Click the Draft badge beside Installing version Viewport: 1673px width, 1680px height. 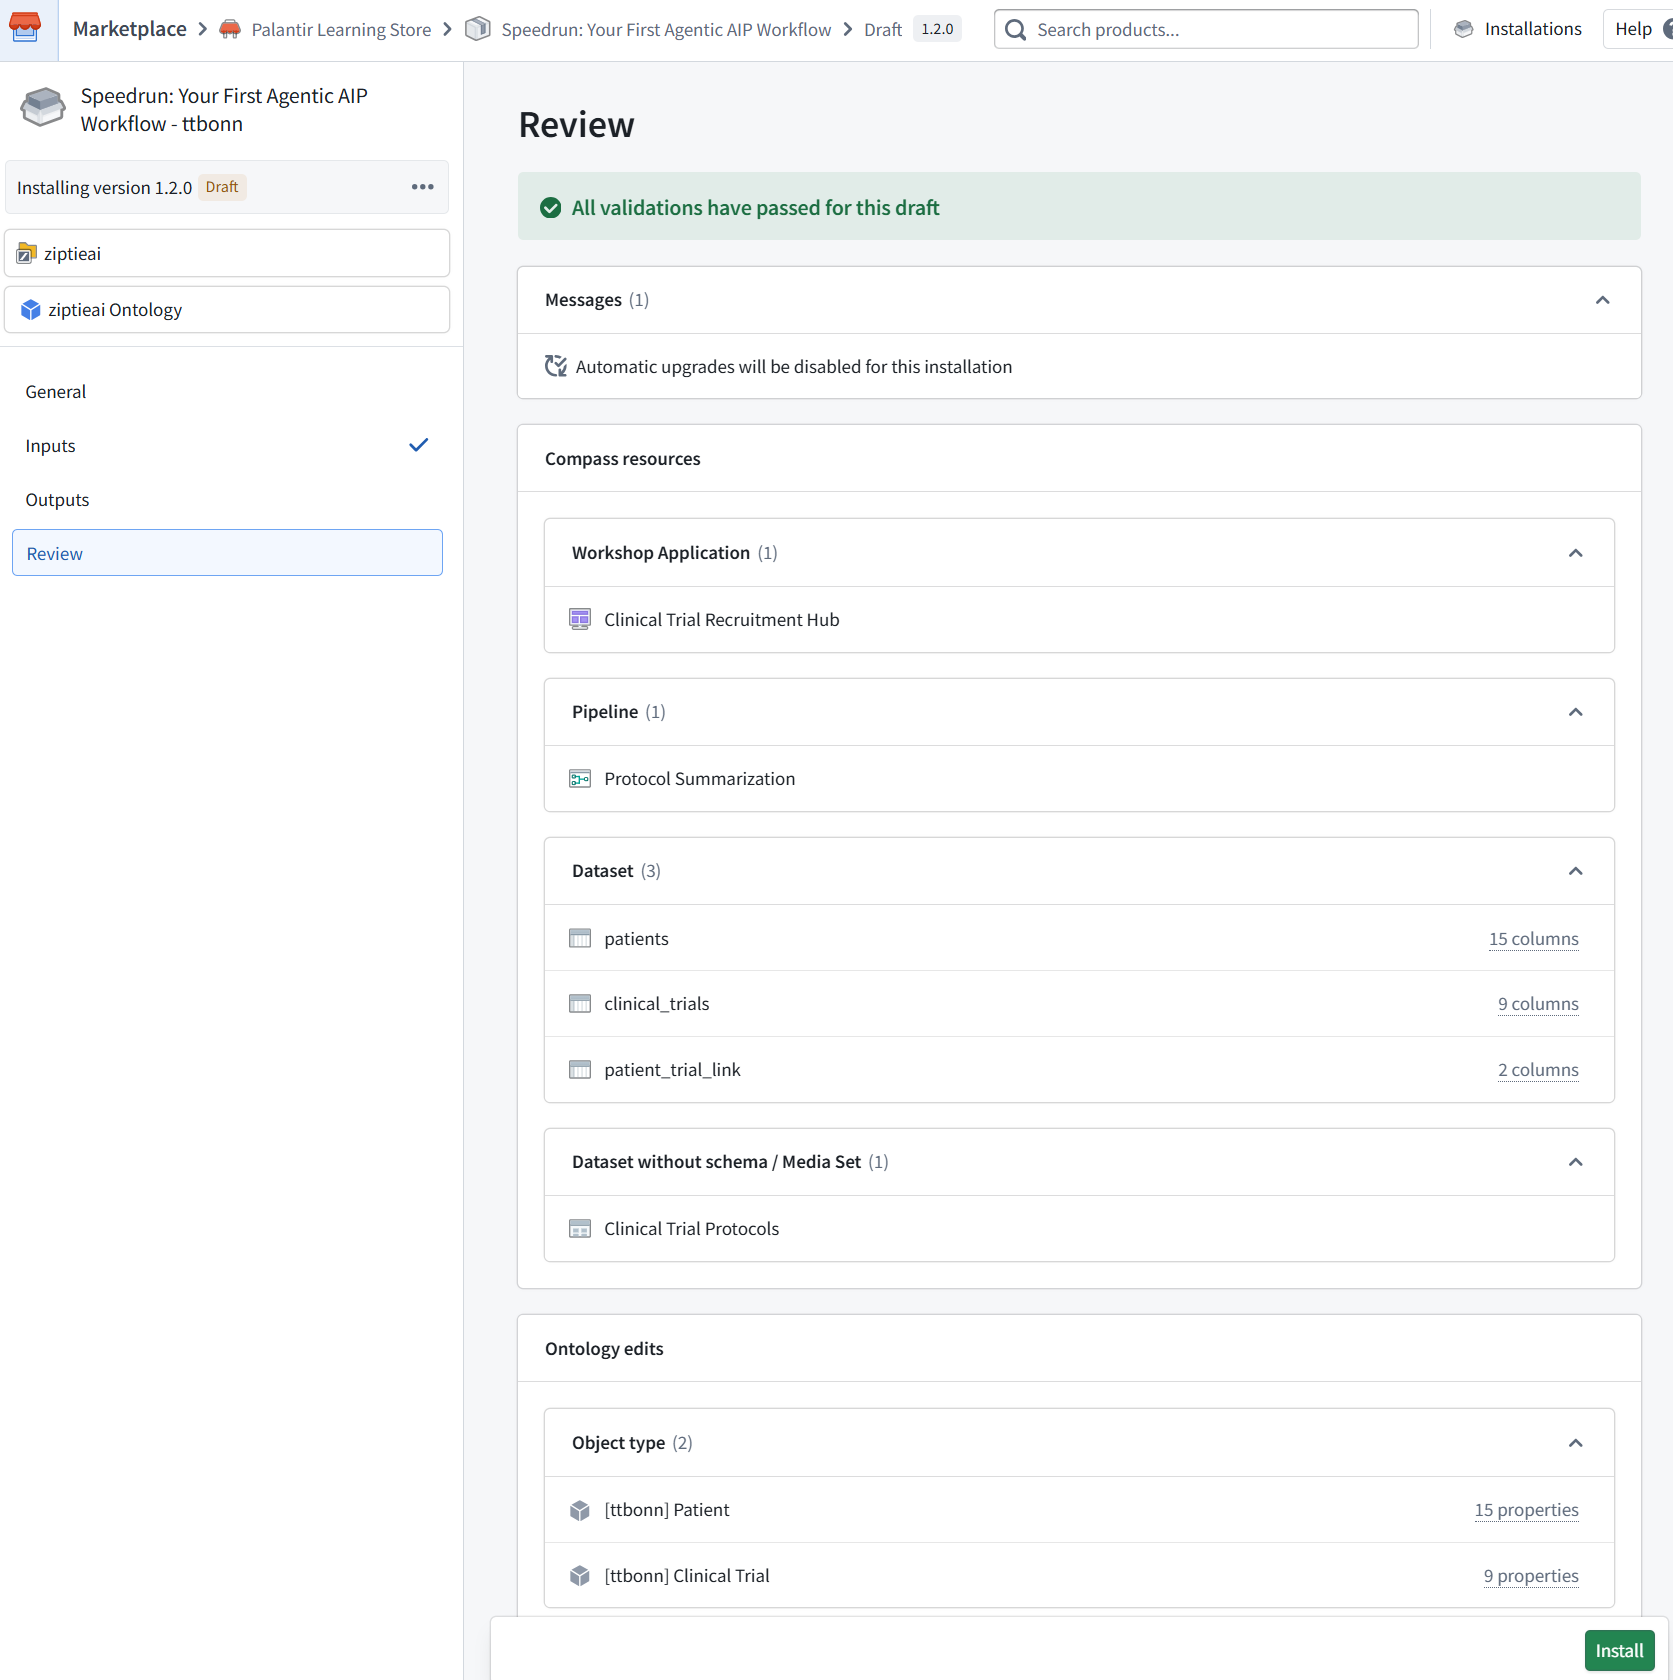pos(222,187)
